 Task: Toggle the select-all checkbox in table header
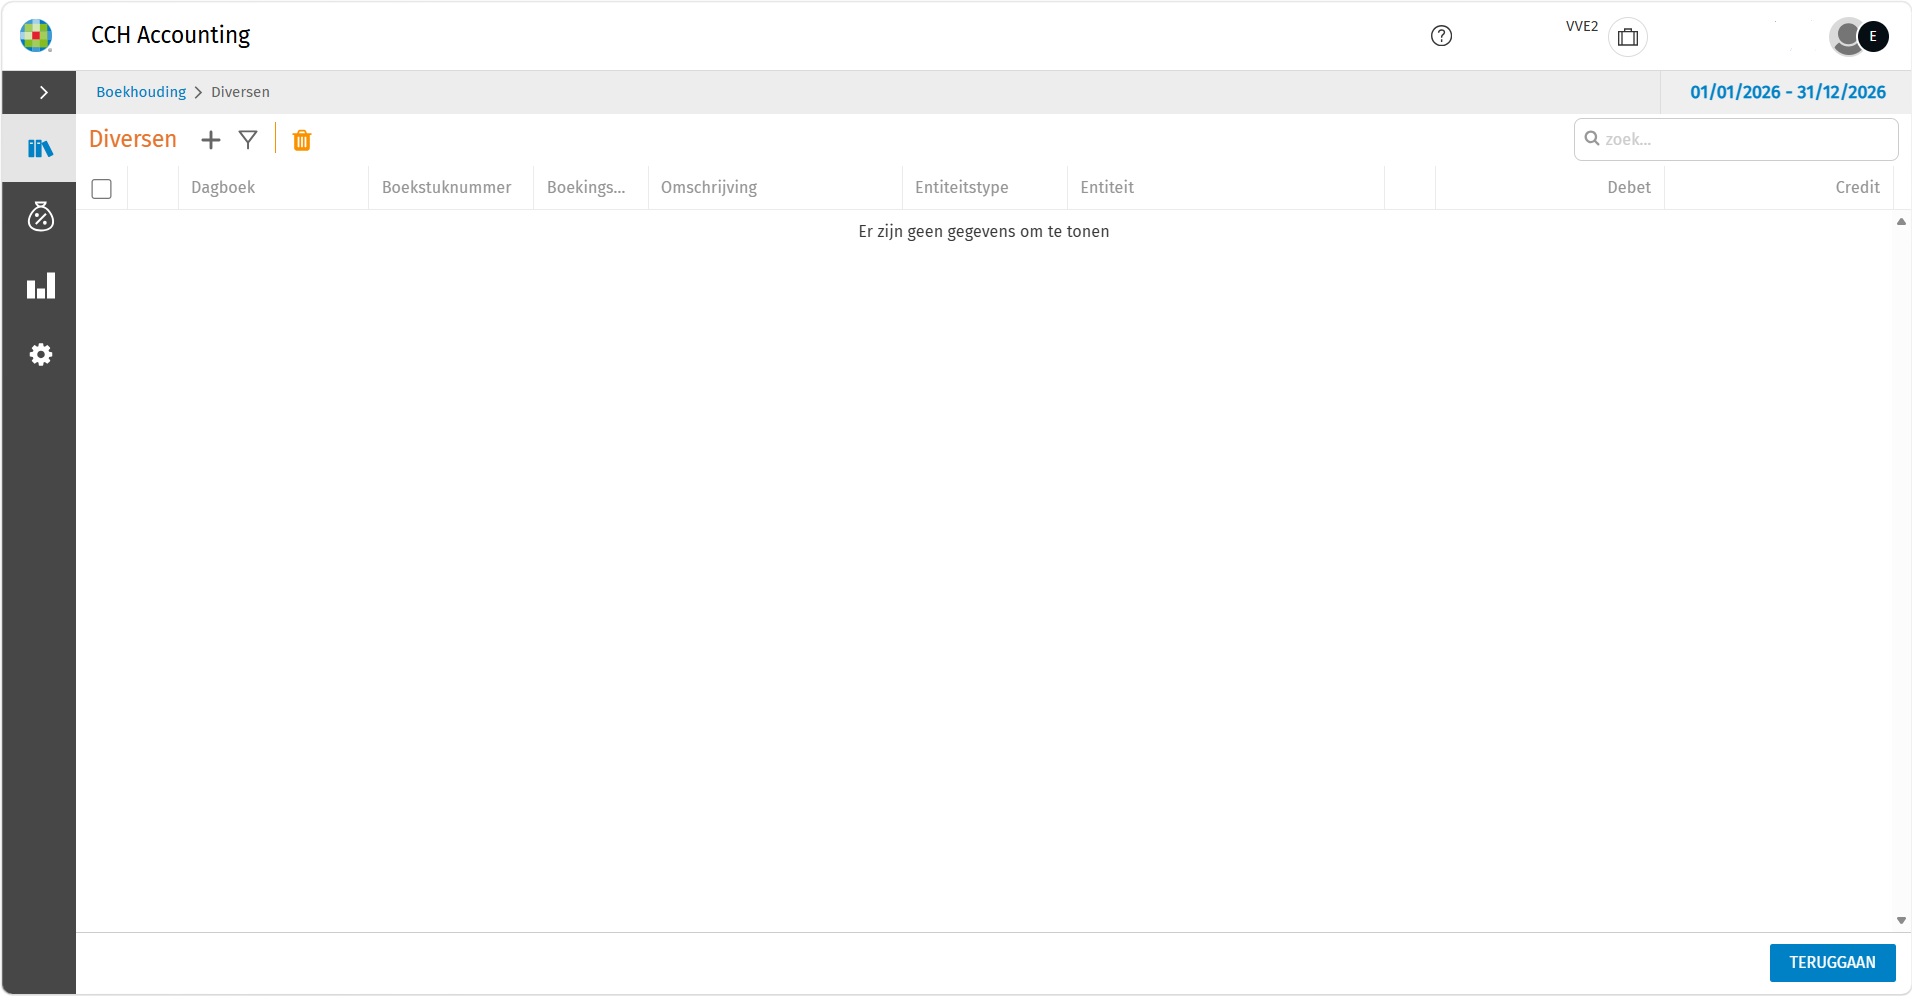pos(101,188)
